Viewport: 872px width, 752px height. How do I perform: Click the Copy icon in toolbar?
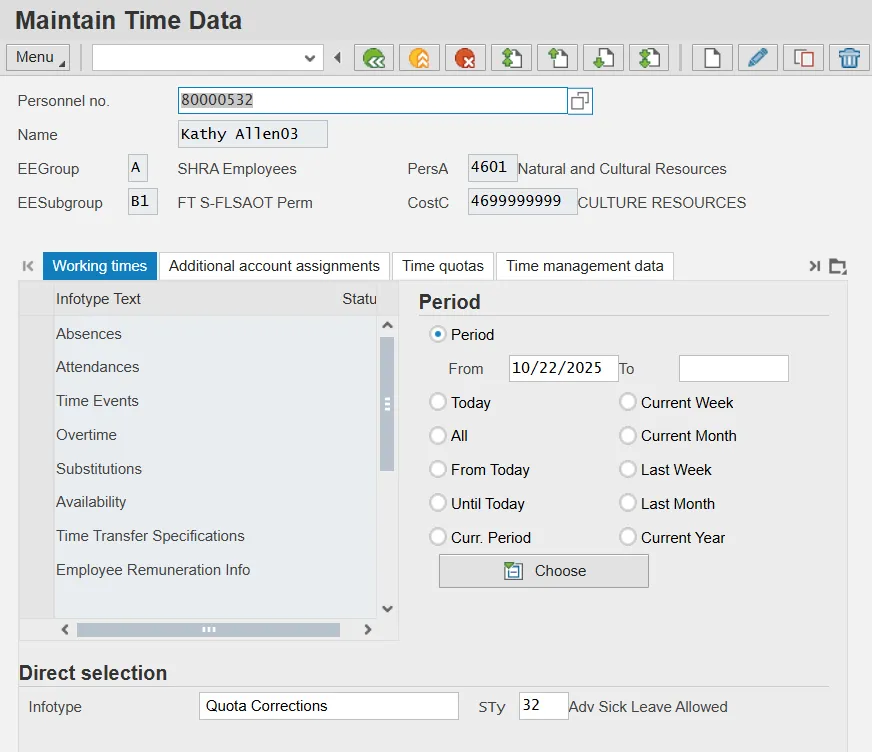click(804, 58)
